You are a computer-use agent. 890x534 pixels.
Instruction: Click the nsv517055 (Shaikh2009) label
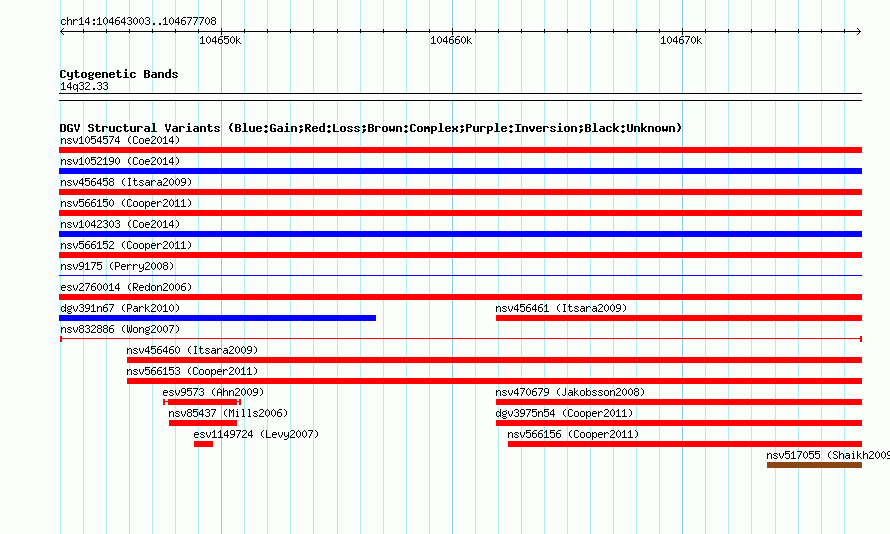828,455
